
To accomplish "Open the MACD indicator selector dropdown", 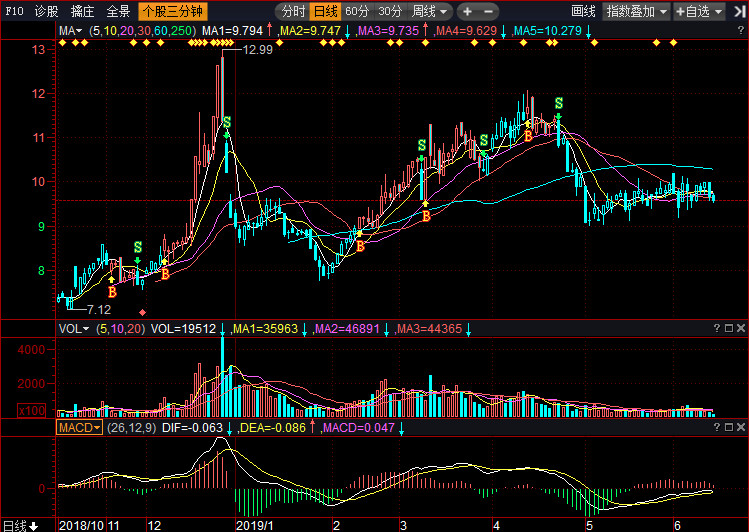I will tap(80, 427).
